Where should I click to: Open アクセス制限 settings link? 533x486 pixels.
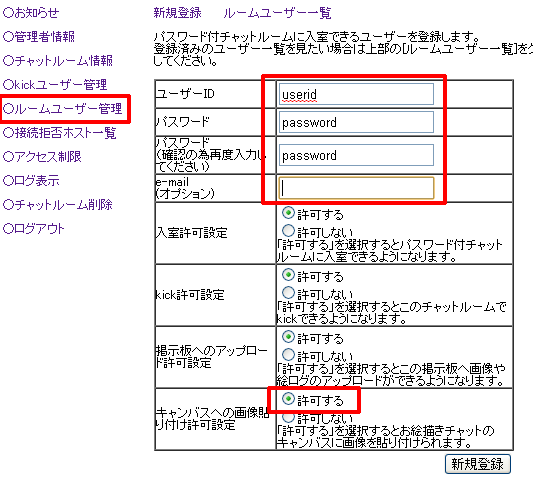[42, 157]
